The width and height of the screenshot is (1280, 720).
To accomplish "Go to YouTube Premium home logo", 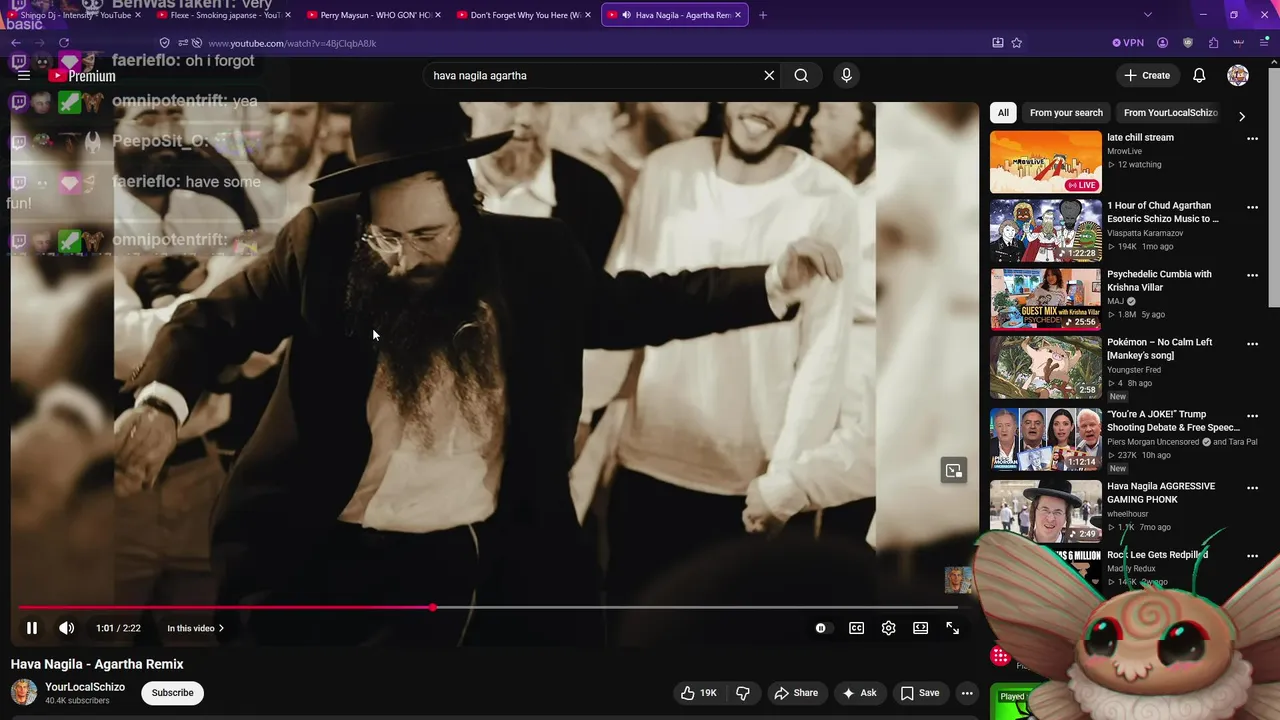I will [x=82, y=76].
